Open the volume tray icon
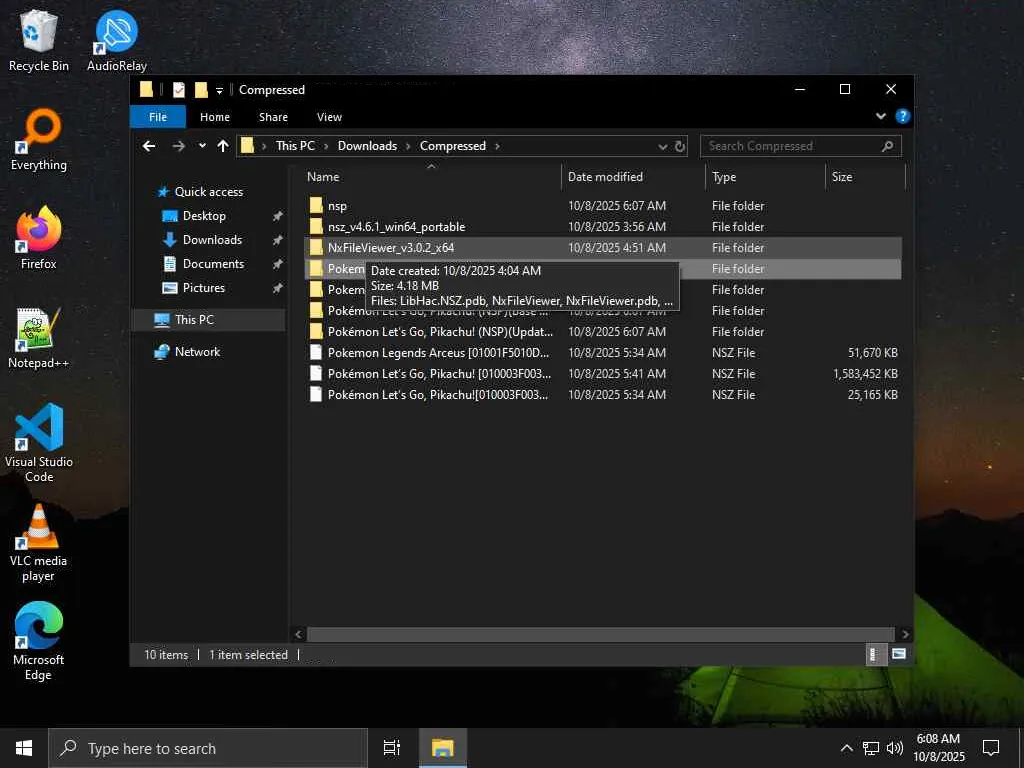Screen dimensions: 1024x768 pyautogui.click(x=894, y=748)
